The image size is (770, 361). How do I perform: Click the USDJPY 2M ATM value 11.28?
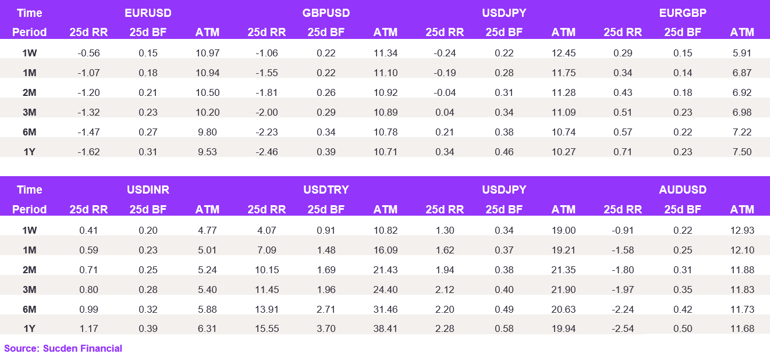563,92
